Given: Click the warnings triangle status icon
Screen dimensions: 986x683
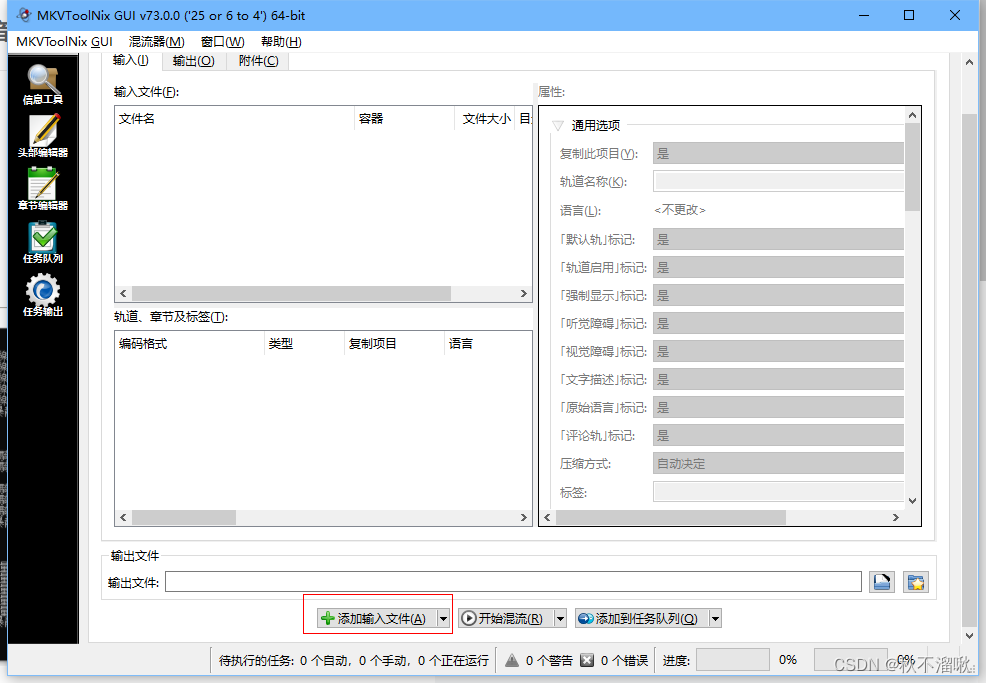Looking at the screenshot, I should pyautogui.click(x=512, y=660).
